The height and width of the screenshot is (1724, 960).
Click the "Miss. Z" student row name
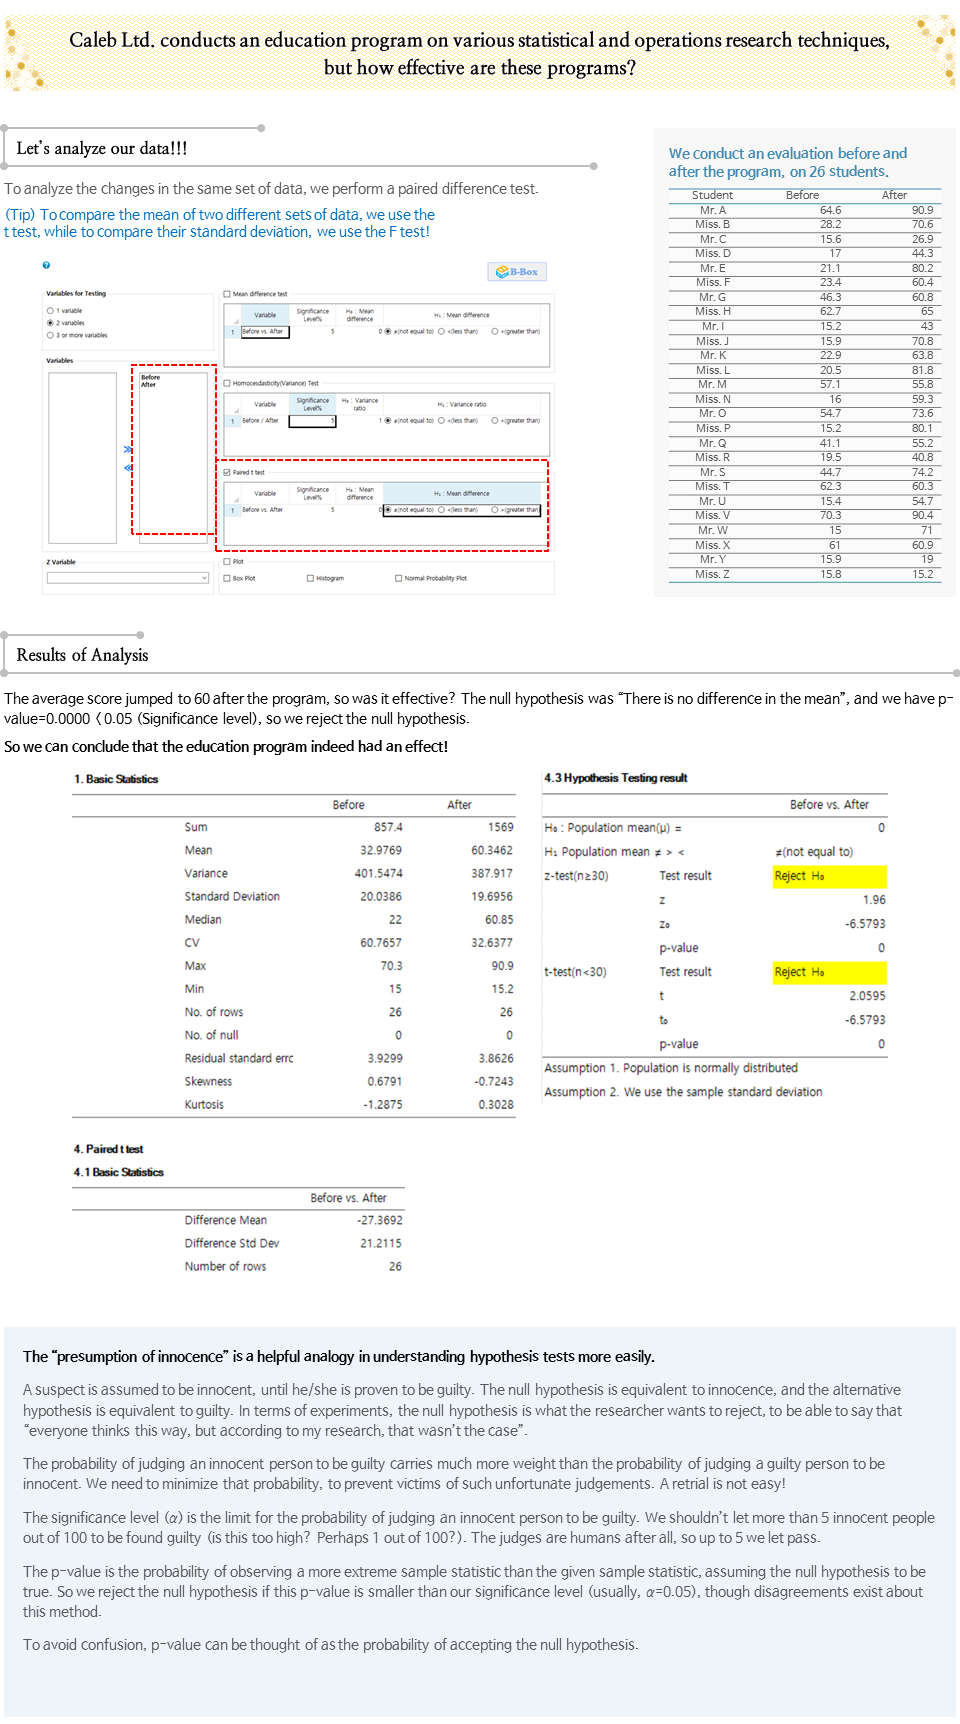[713, 574]
